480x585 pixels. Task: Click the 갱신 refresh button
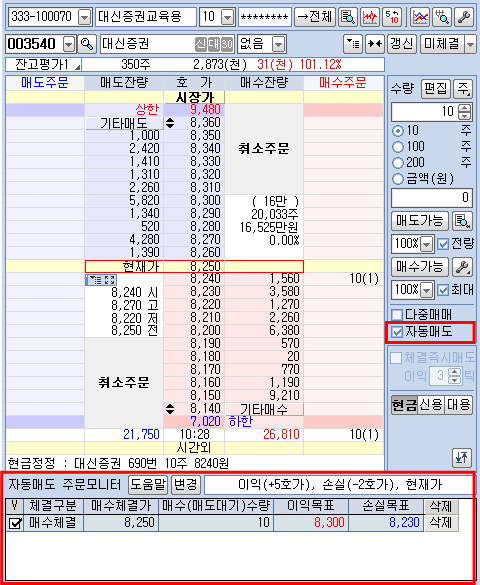pyautogui.click(x=402, y=44)
